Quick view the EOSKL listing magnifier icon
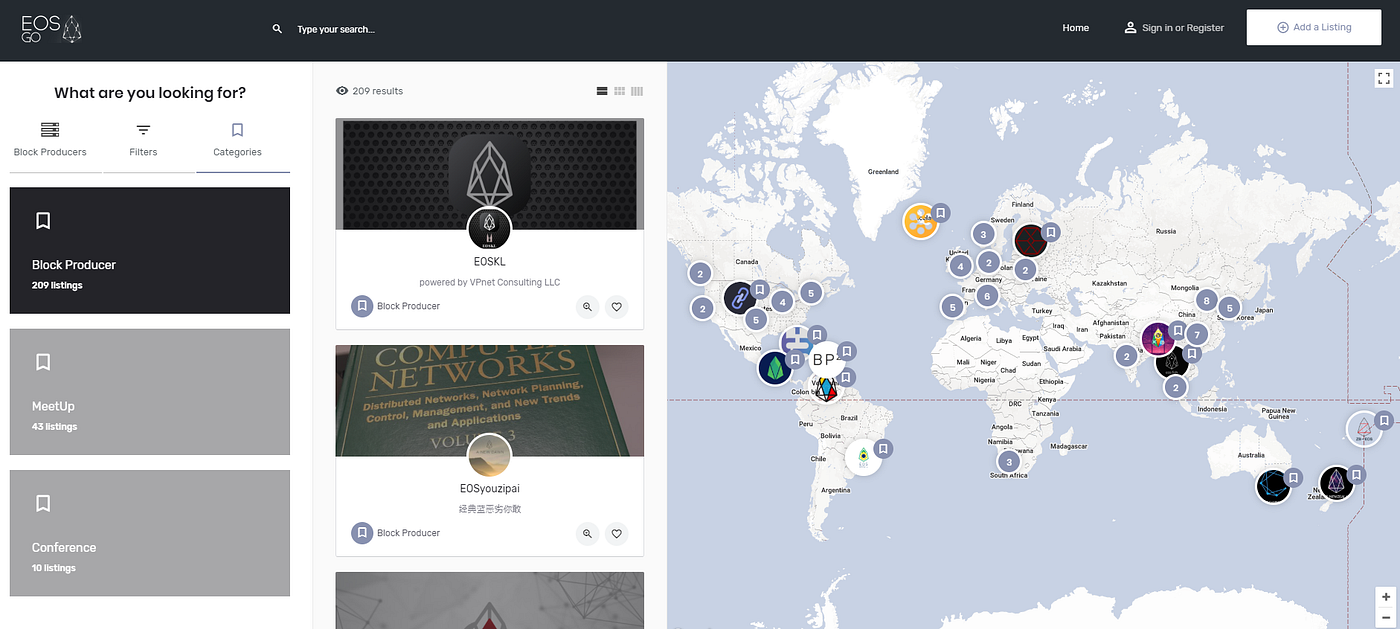1400x629 pixels. click(x=588, y=307)
